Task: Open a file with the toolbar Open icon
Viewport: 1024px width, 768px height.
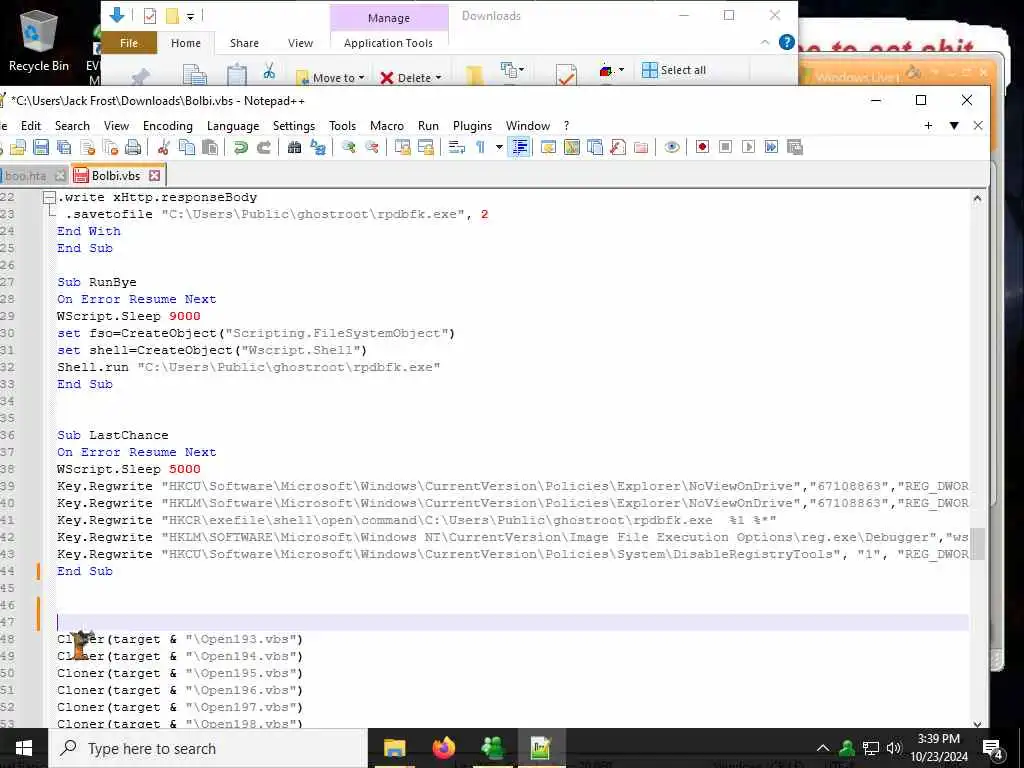Action: (x=18, y=147)
